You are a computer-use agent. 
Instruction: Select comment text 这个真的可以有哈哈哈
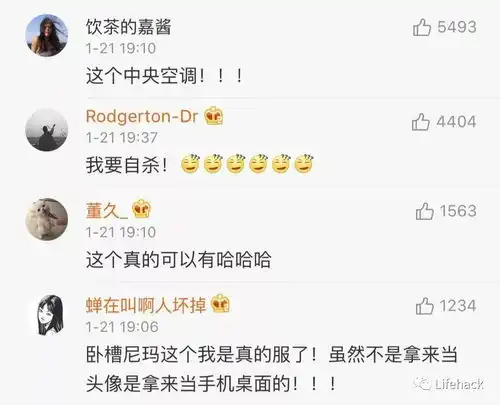coord(179,260)
